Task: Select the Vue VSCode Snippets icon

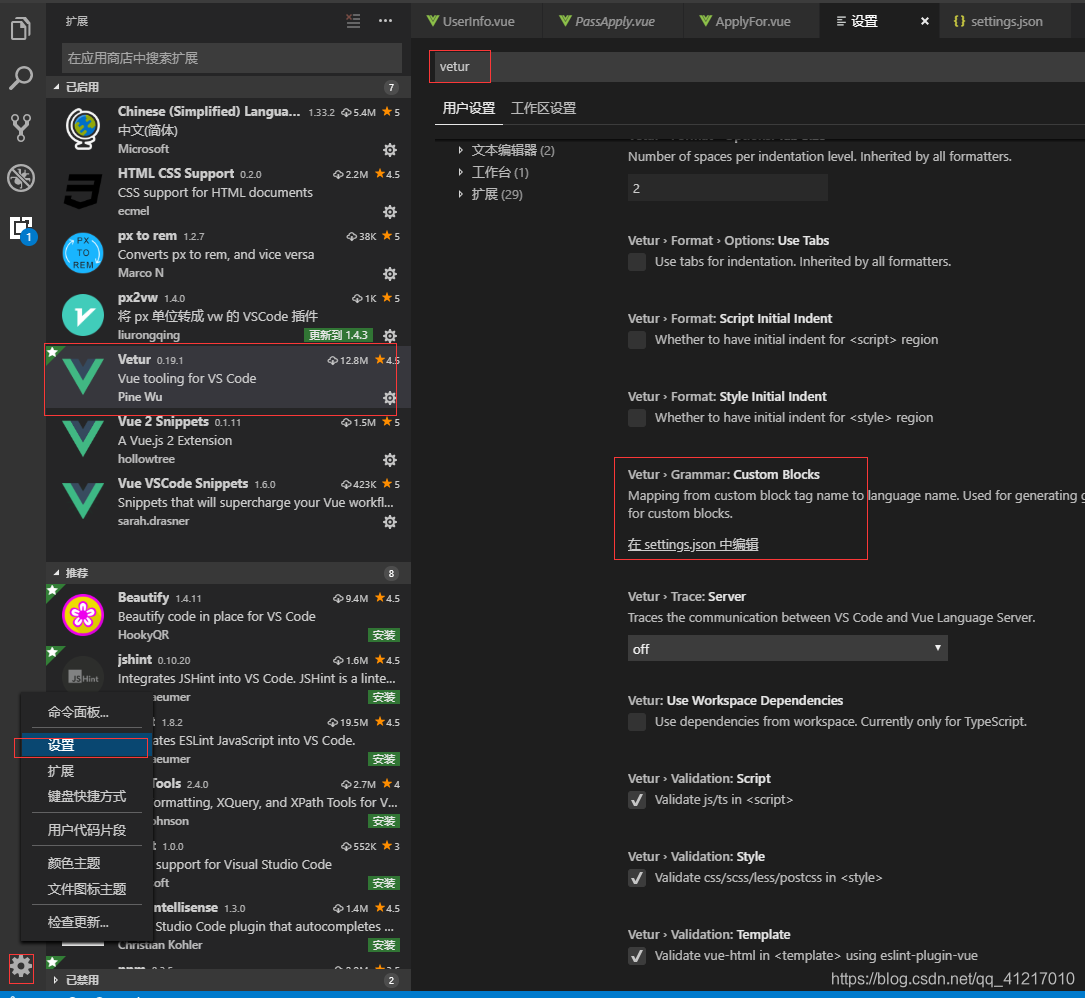Action: click(x=83, y=501)
